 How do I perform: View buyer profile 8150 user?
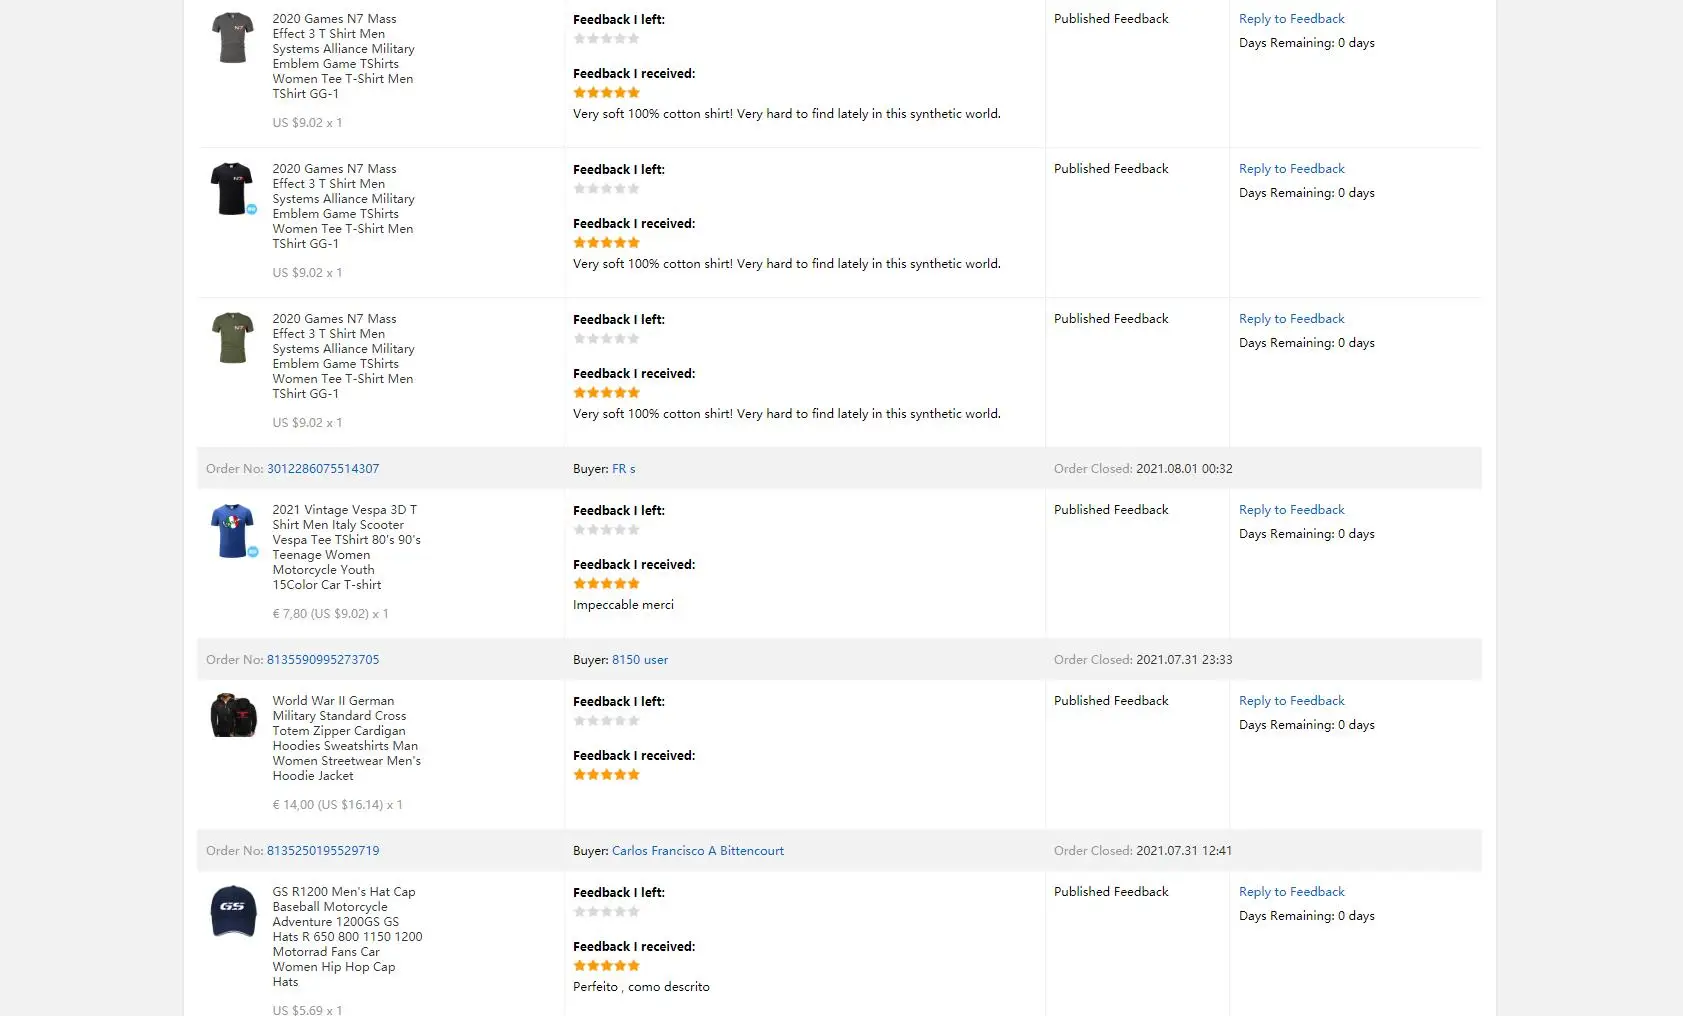pos(640,660)
